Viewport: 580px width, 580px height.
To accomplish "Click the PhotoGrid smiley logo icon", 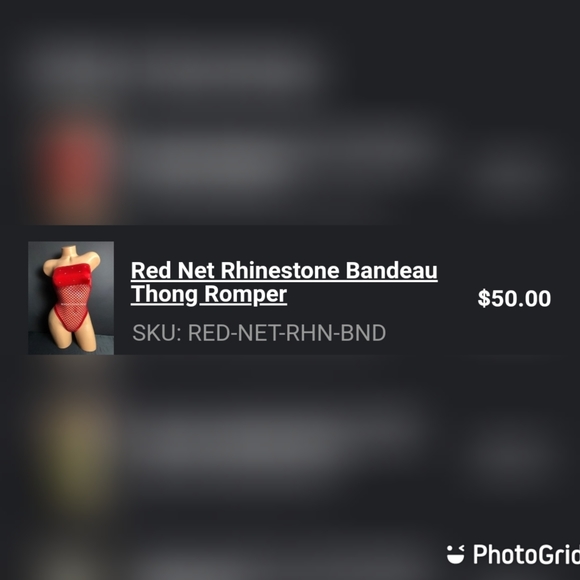I will click(x=455, y=554).
